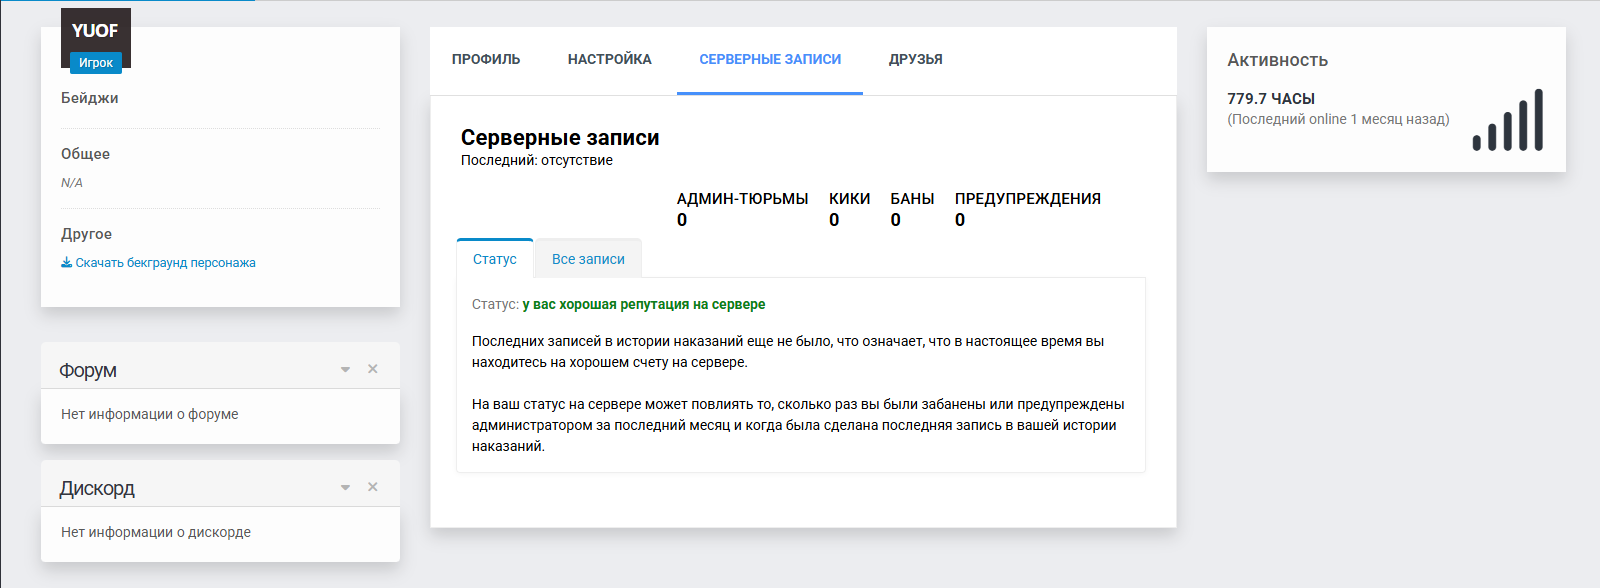Close the Форум panel
The width and height of the screenshot is (1600, 588).
[x=373, y=369]
